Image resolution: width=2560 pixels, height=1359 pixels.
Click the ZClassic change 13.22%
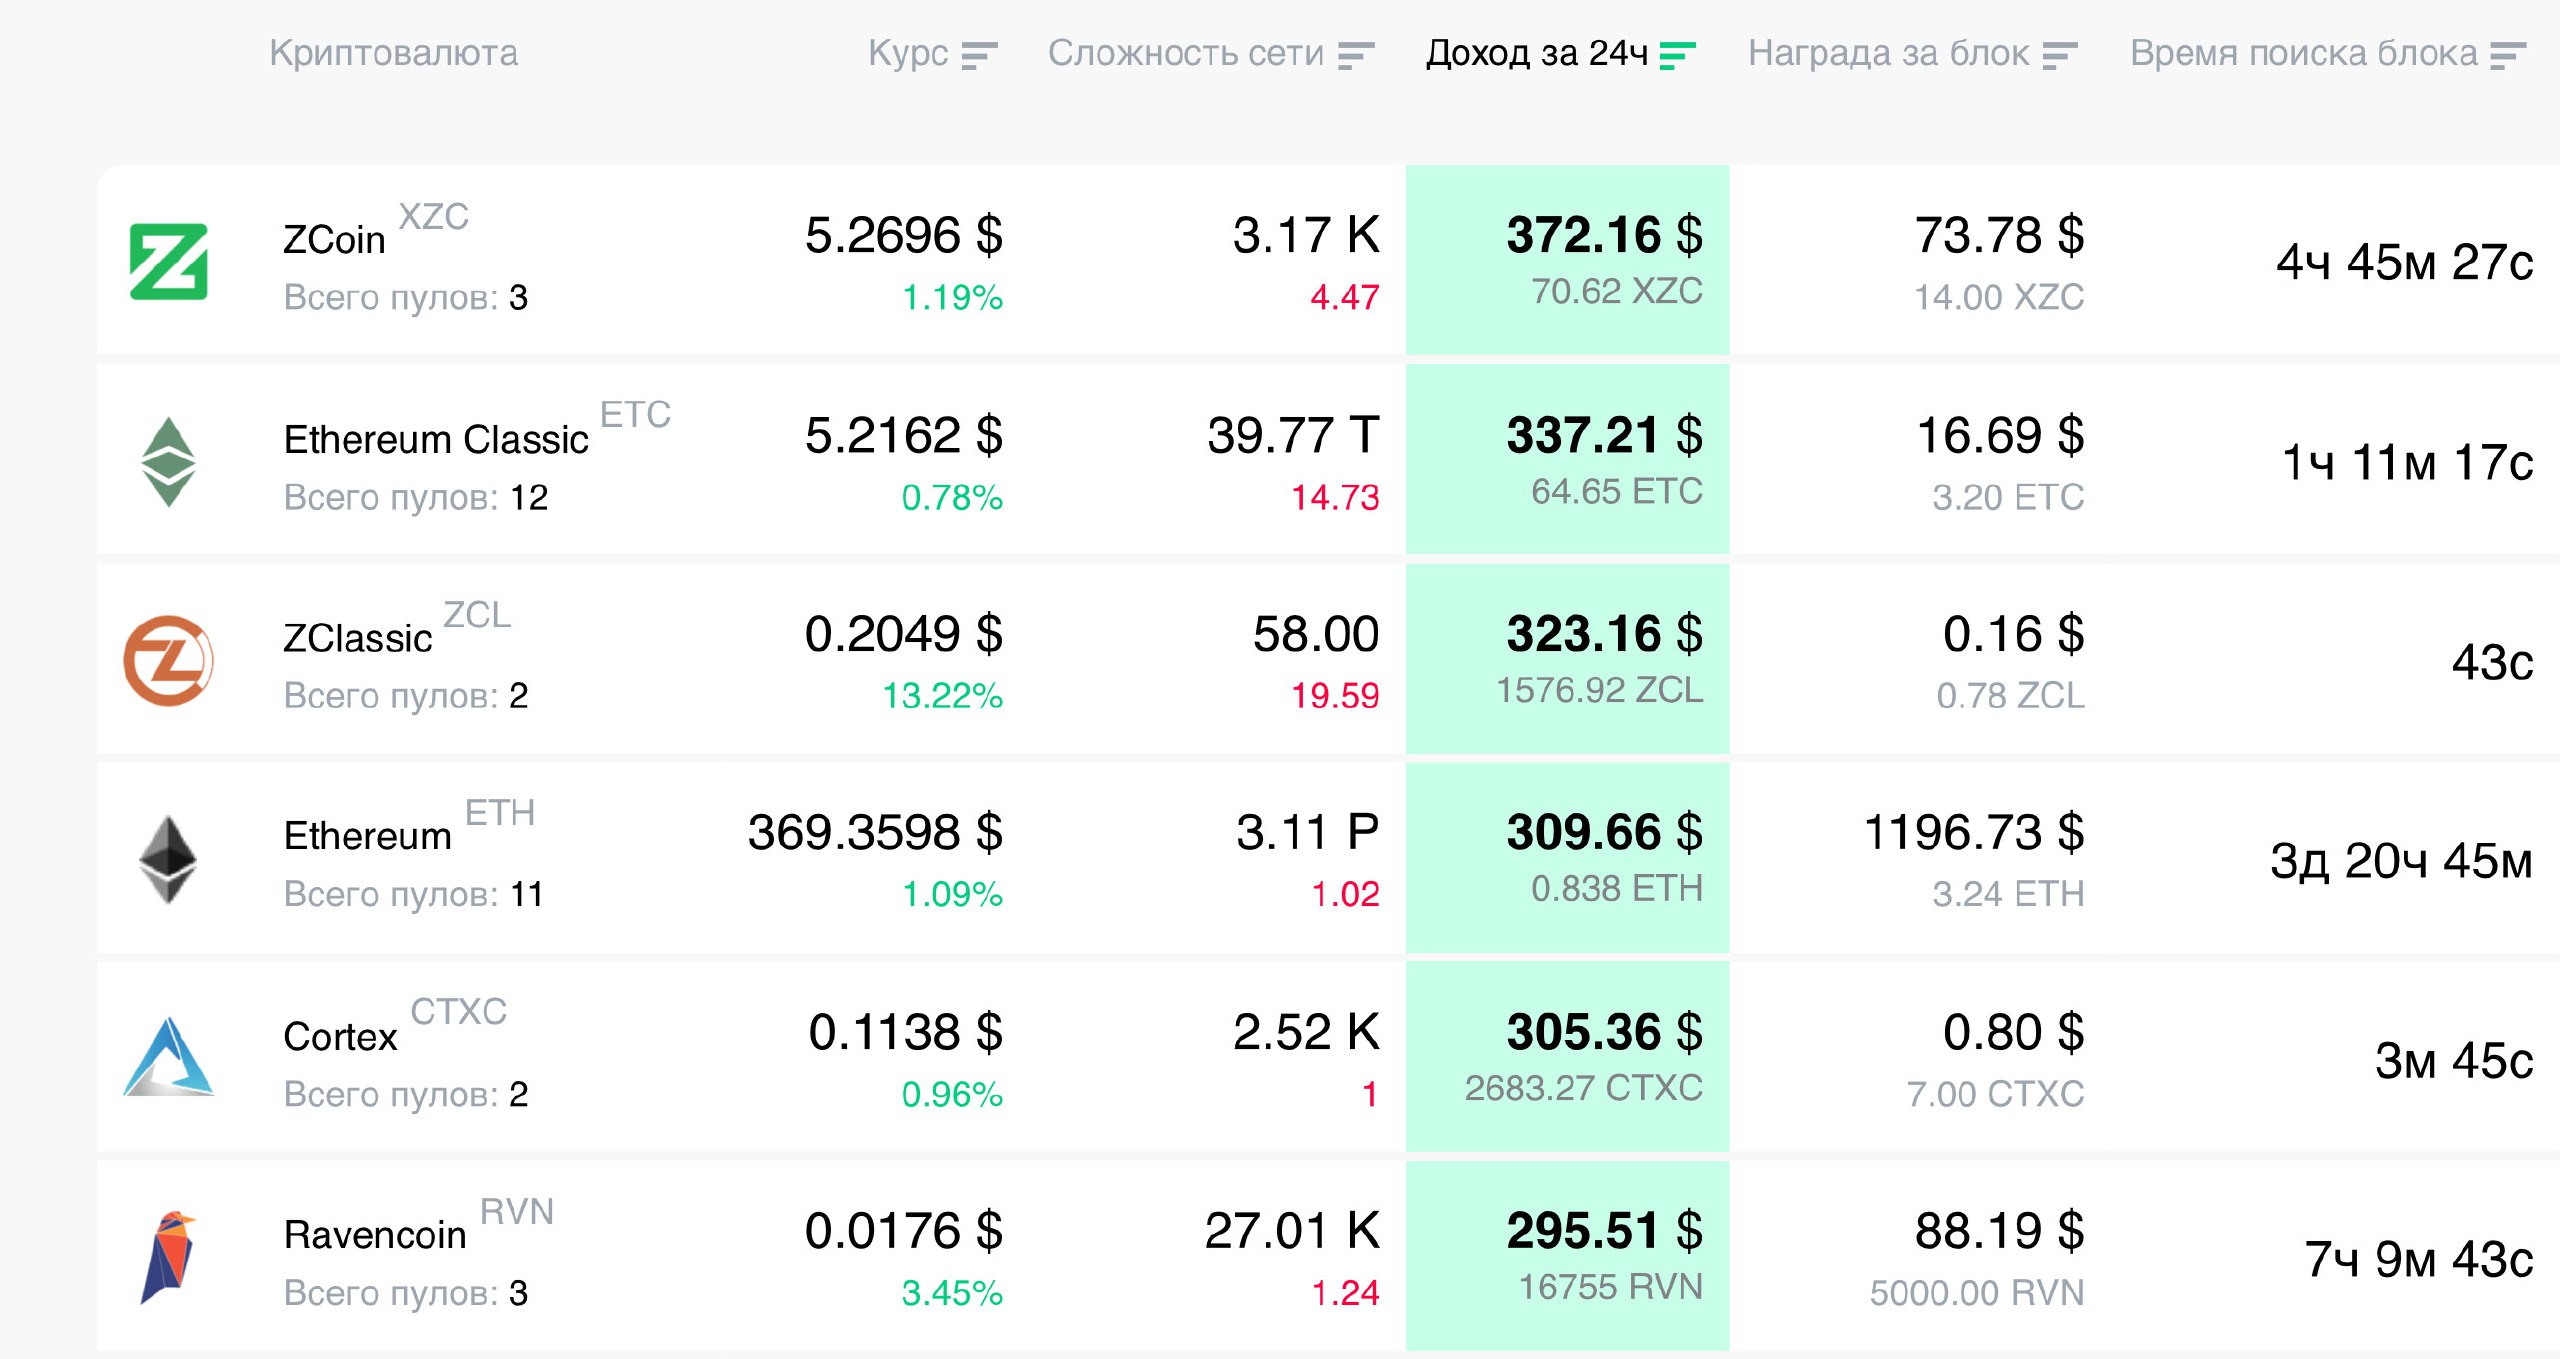tap(942, 695)
